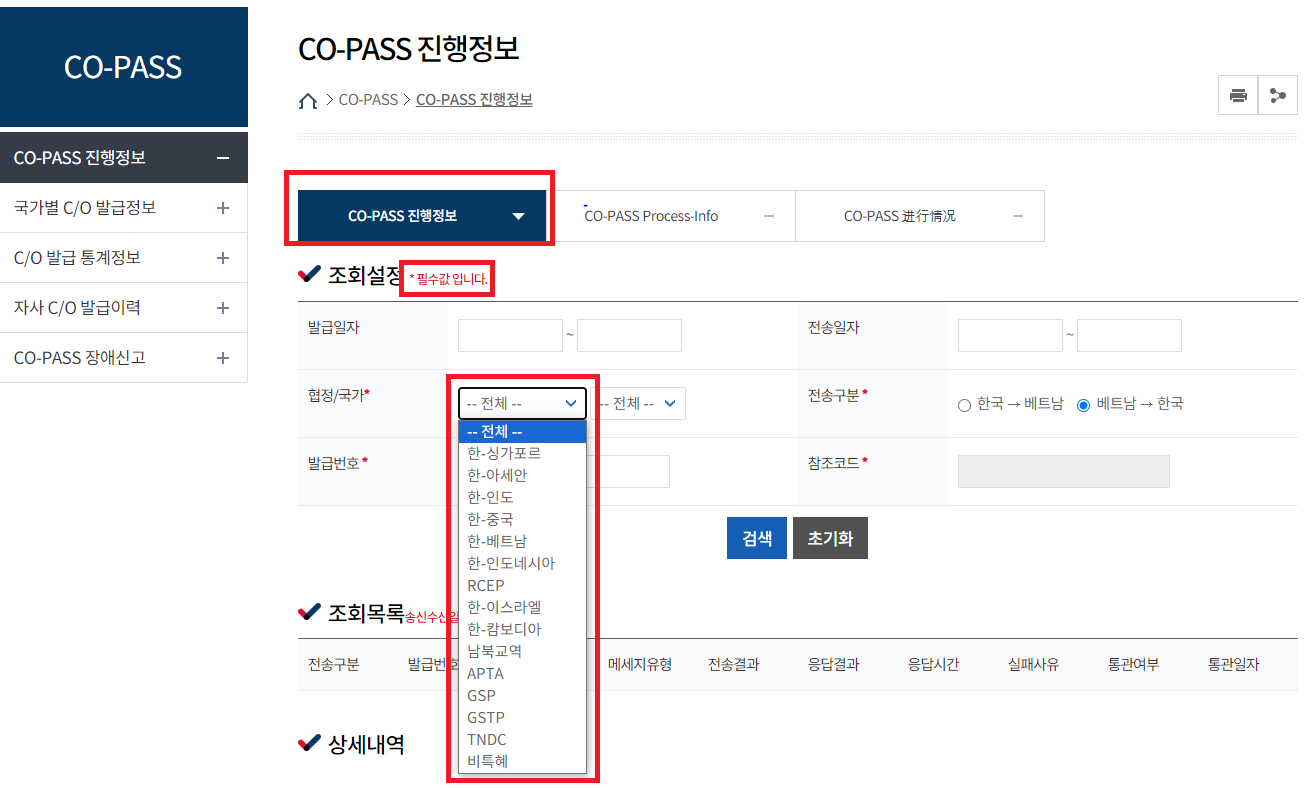This screenshot has height=788, width=1308.
Task: Click the 협정 dropdown showing -- 전체 --
Action: 522,403
